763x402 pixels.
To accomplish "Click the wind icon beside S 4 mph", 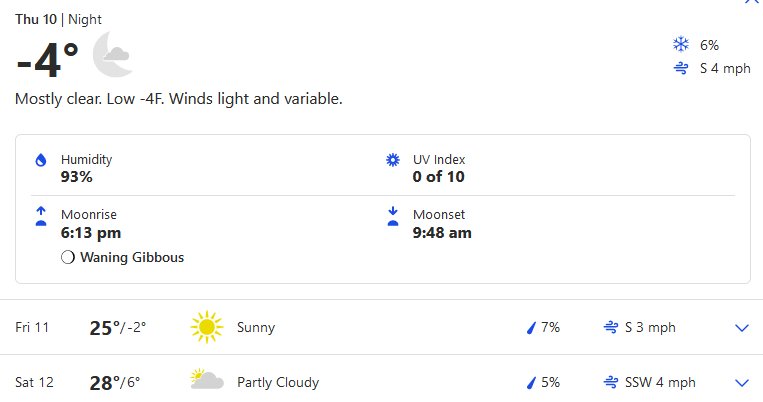I will click(x=681, y=68).
